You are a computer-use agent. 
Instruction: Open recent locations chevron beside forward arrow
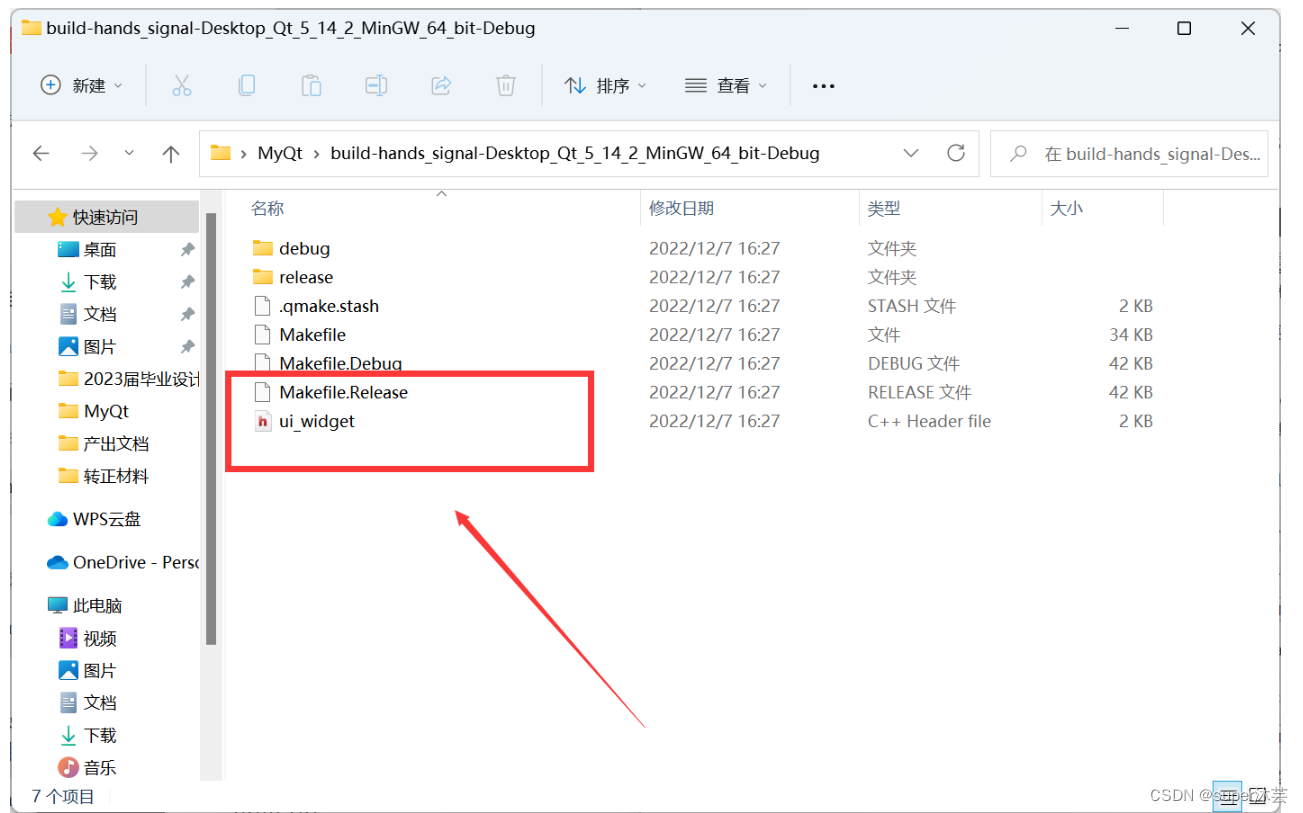(x=129, y=153)
